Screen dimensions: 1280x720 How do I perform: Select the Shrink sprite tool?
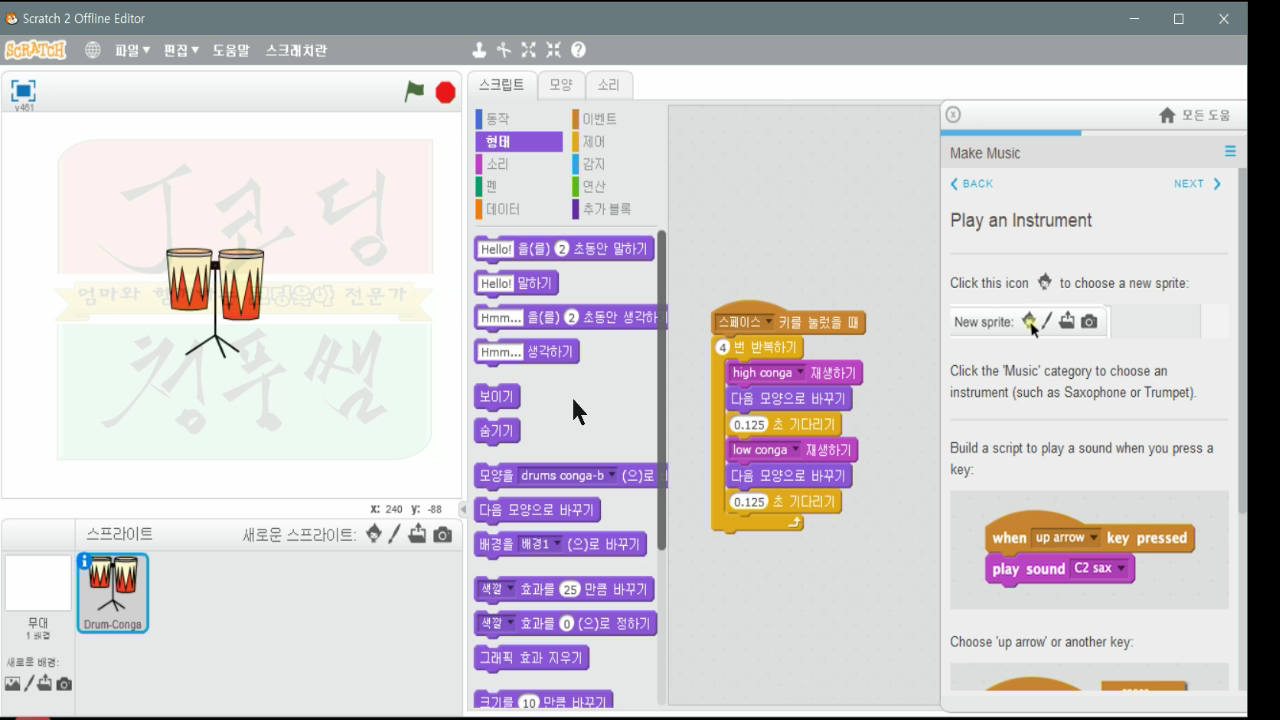[553, 50]
